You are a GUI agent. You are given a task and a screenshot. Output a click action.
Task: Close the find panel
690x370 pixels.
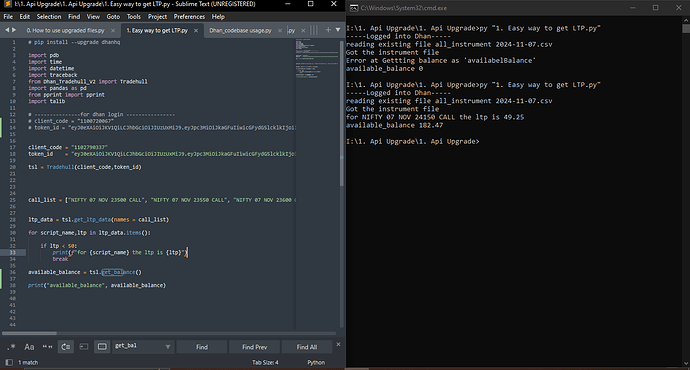pyautogui.click(x=338, y=344)
